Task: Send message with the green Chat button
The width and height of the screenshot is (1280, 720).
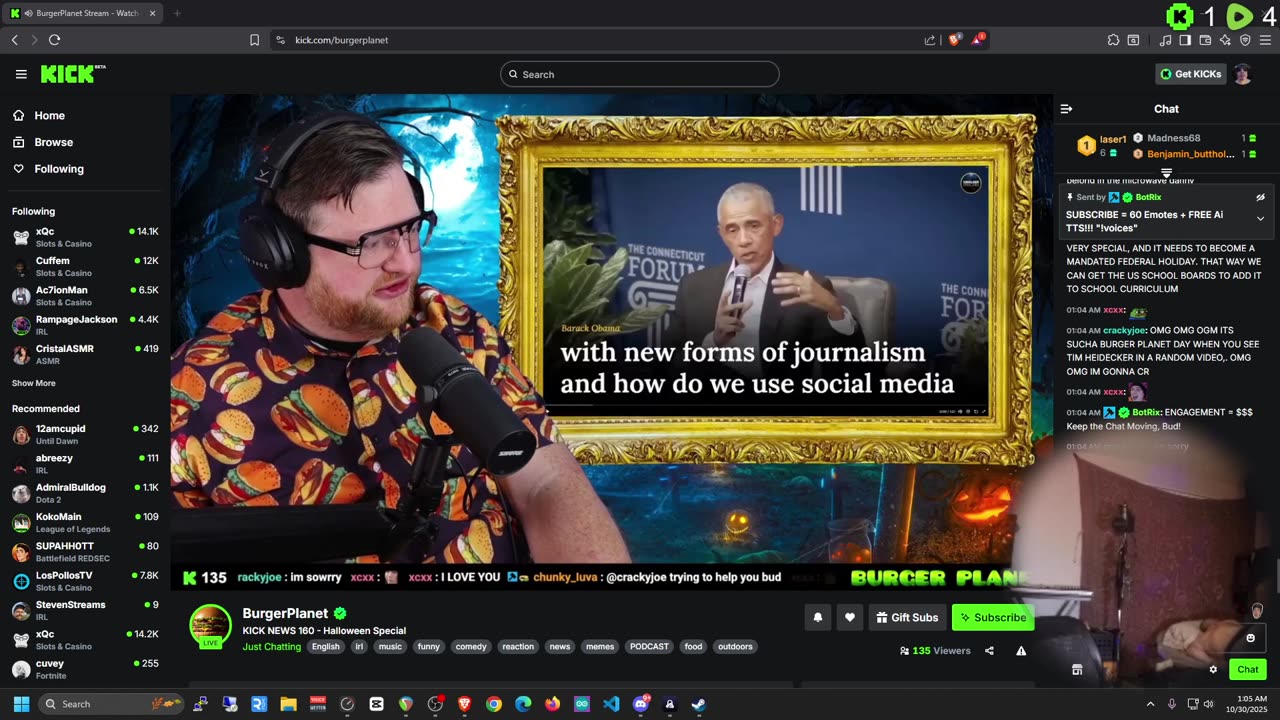Action: pyautogui.click(x=1248, y=670)
